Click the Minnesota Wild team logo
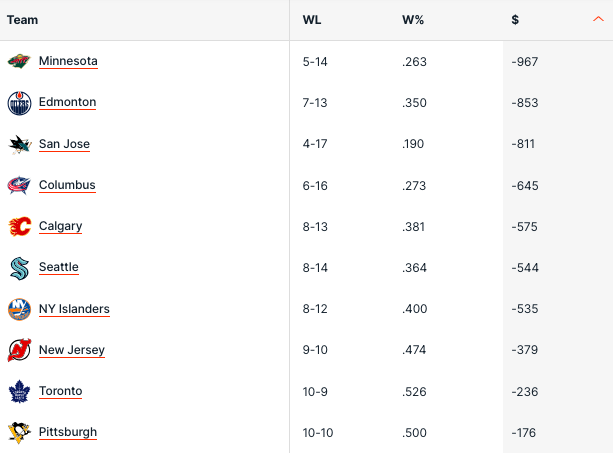This screenshot has width=613, height=453. [x=19, y=61]
